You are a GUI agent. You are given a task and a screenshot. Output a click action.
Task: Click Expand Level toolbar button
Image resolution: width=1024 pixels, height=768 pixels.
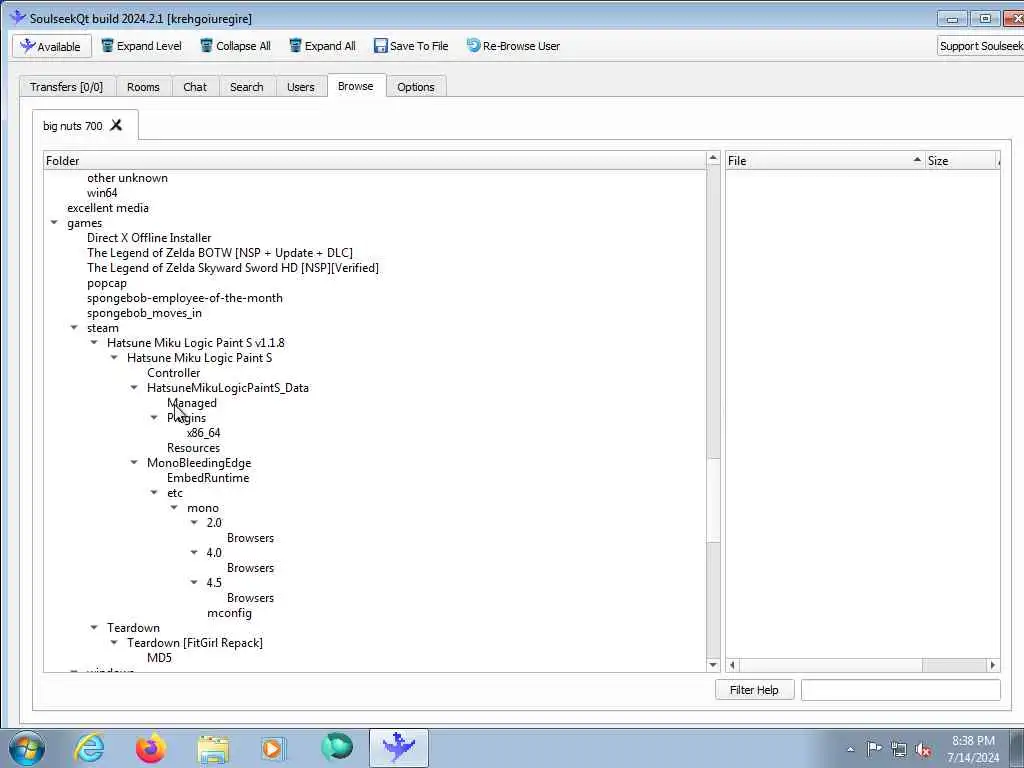click(141, 46)
